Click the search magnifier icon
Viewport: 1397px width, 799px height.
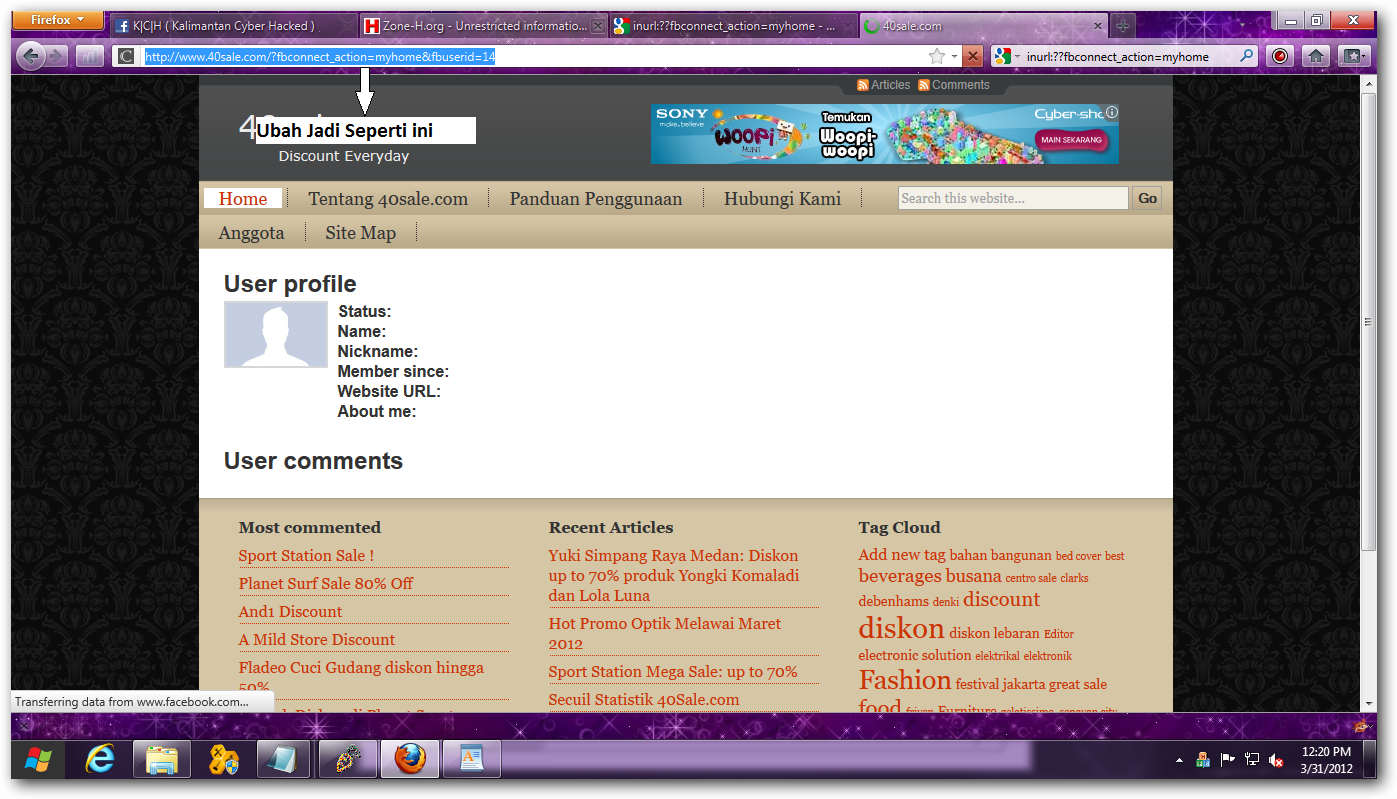1247,57
